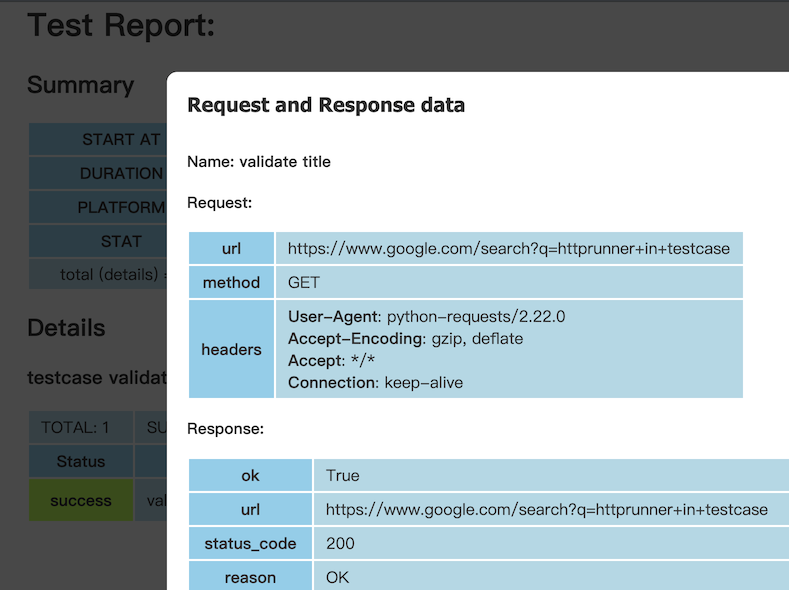
Task: Click the 'Request and Response data' heading
Action: pos(326,105)
